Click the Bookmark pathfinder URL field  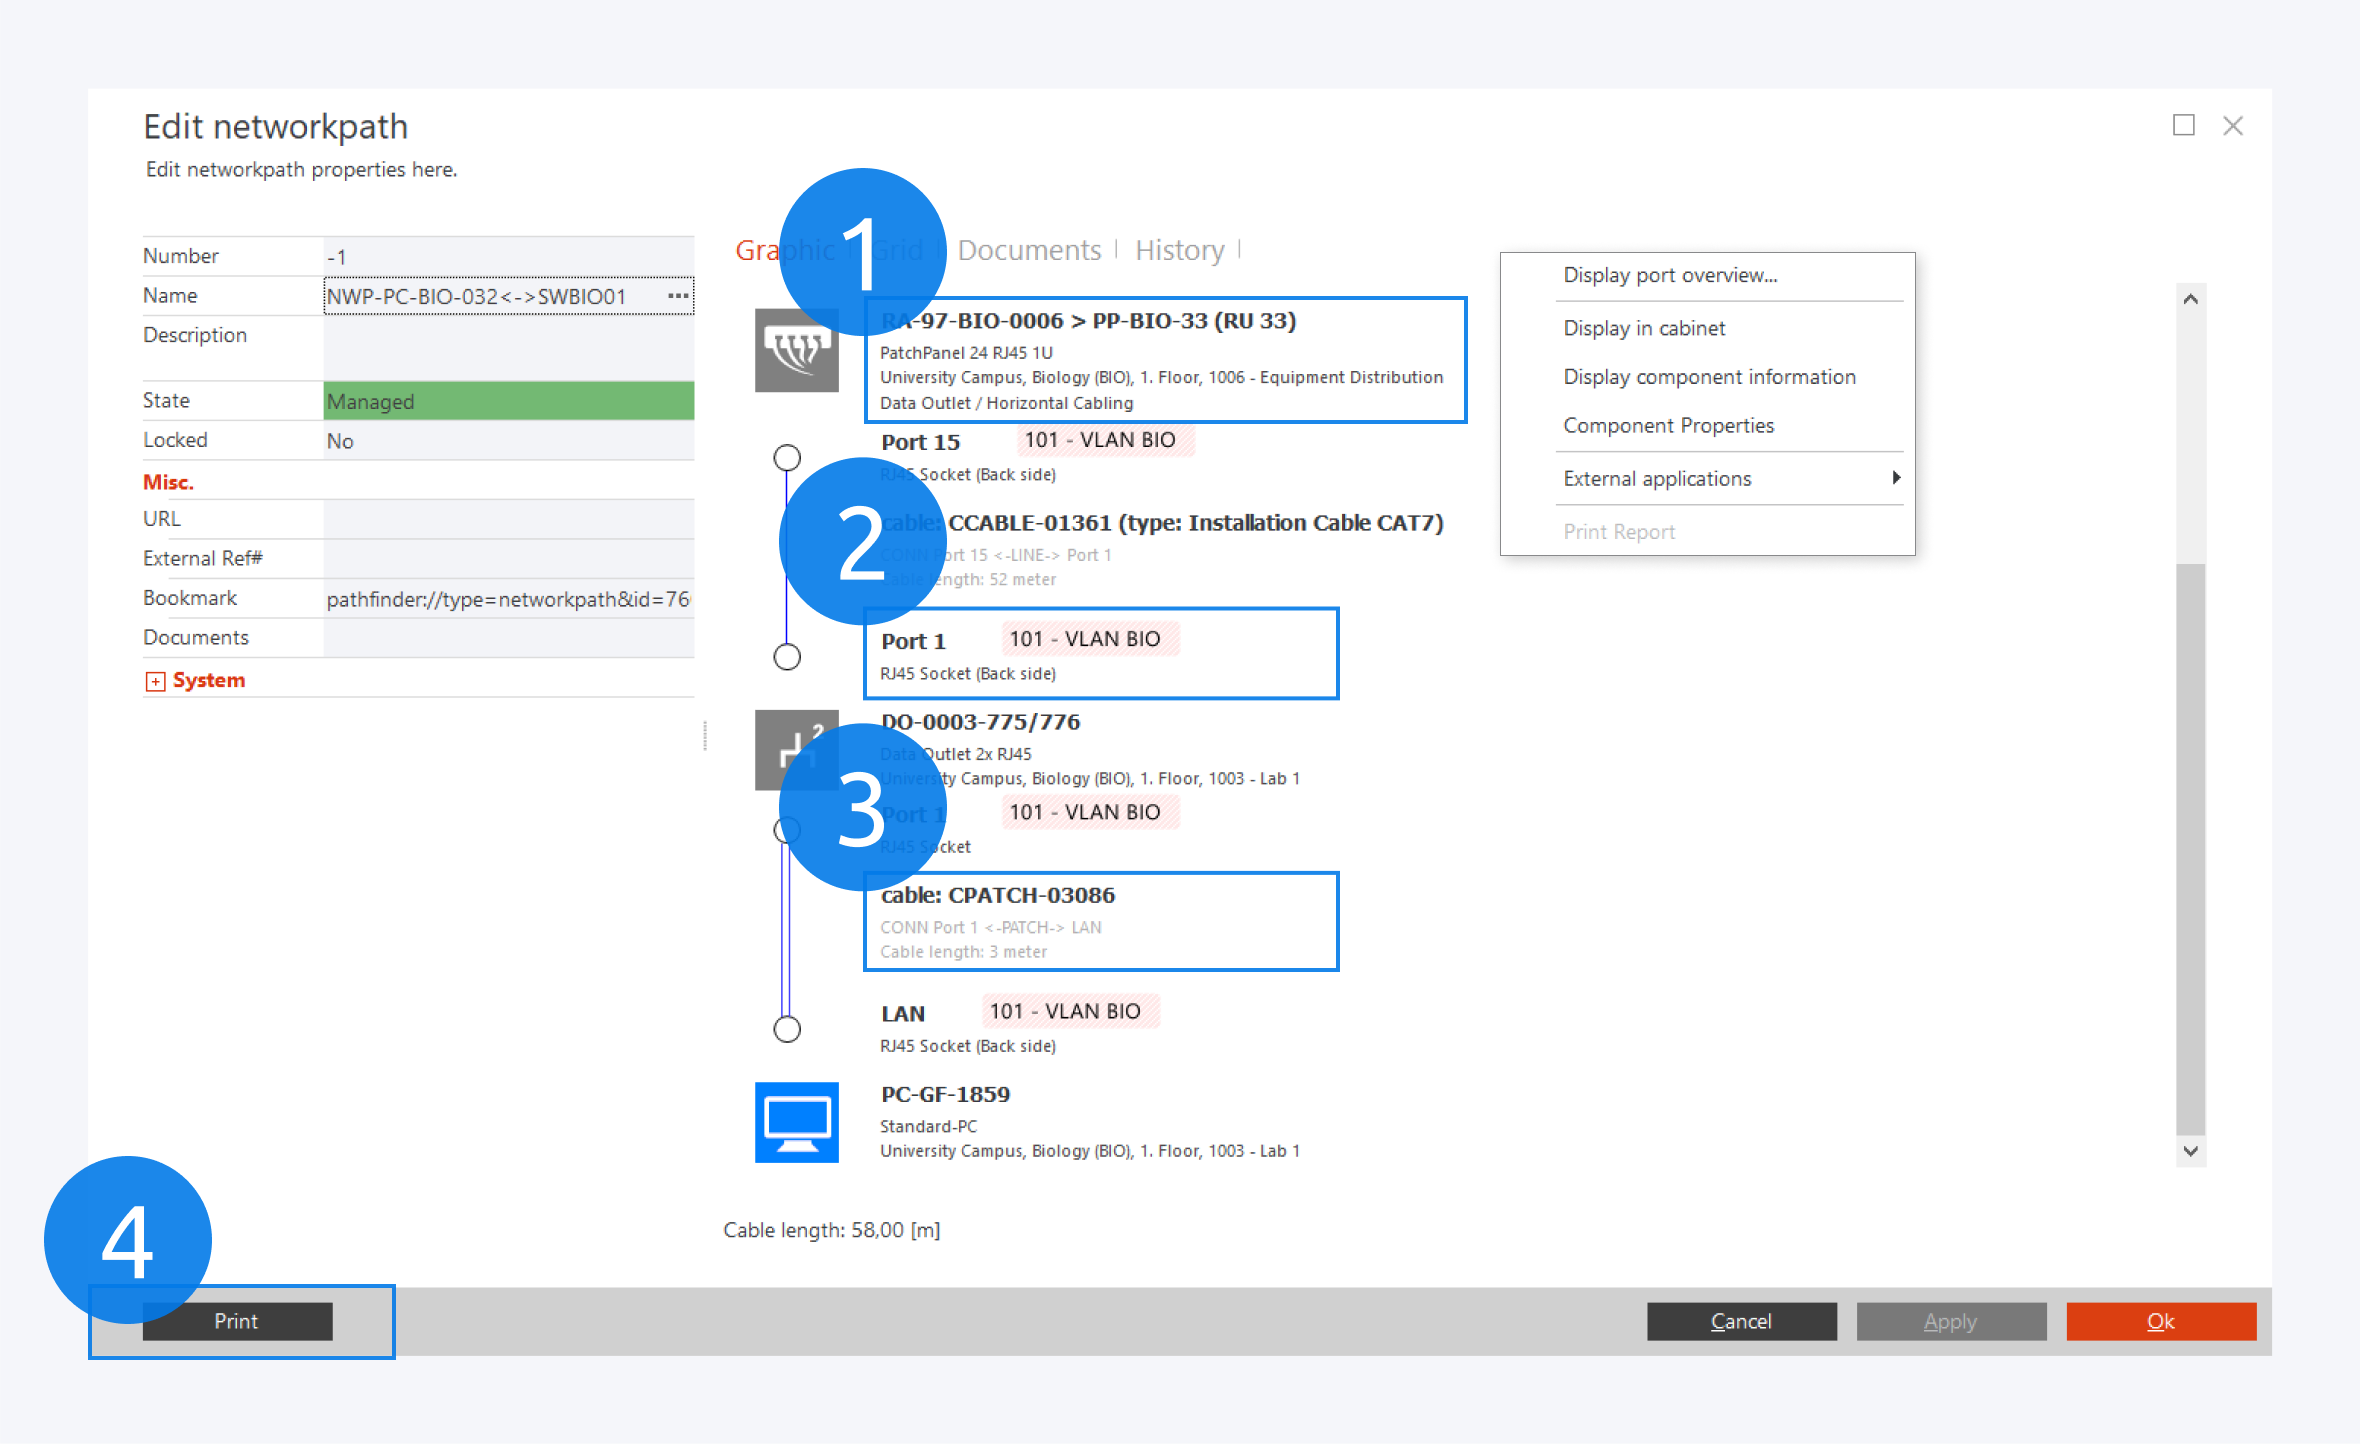tap(508, 599)
